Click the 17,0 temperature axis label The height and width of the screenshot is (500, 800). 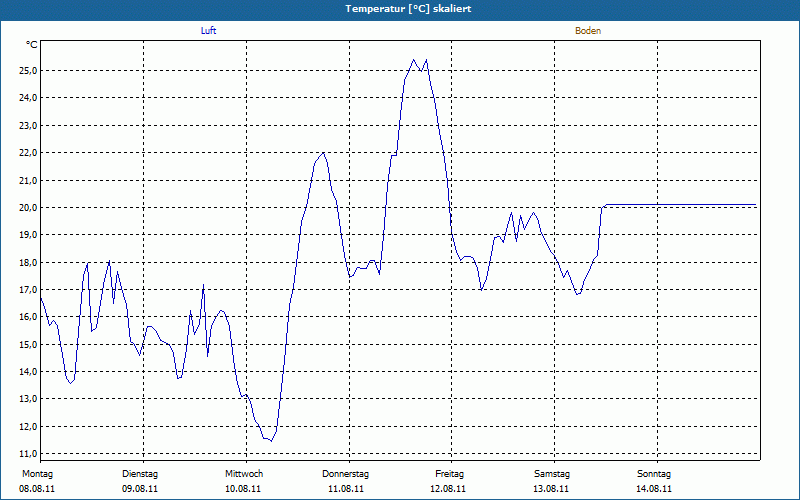coord(28,289)
